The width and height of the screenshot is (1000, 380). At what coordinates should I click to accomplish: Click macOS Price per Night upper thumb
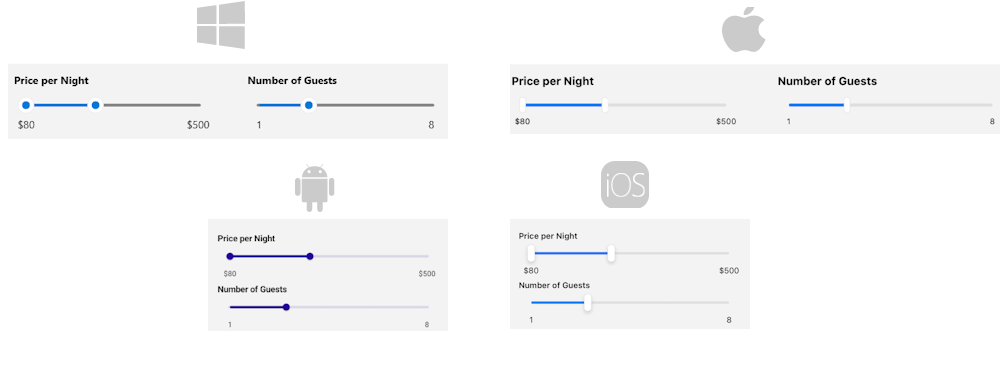(605, 105)
